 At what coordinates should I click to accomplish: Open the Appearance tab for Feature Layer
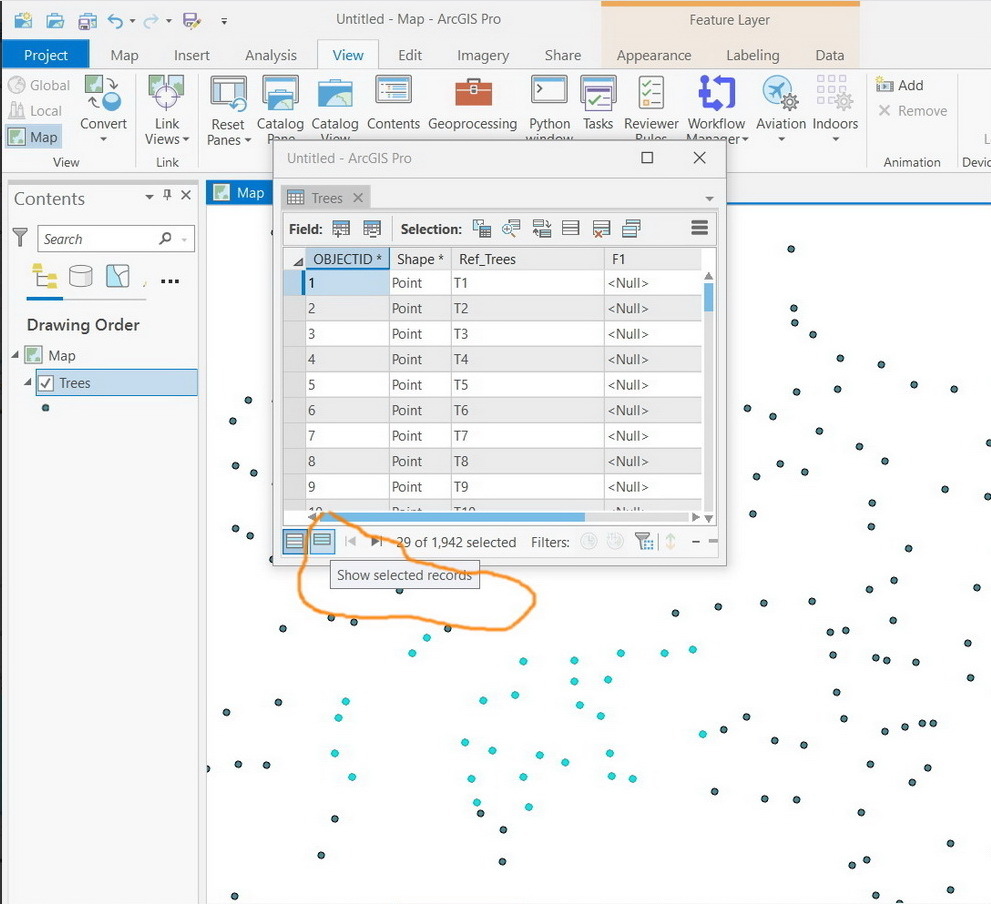(x=654, y=56)
